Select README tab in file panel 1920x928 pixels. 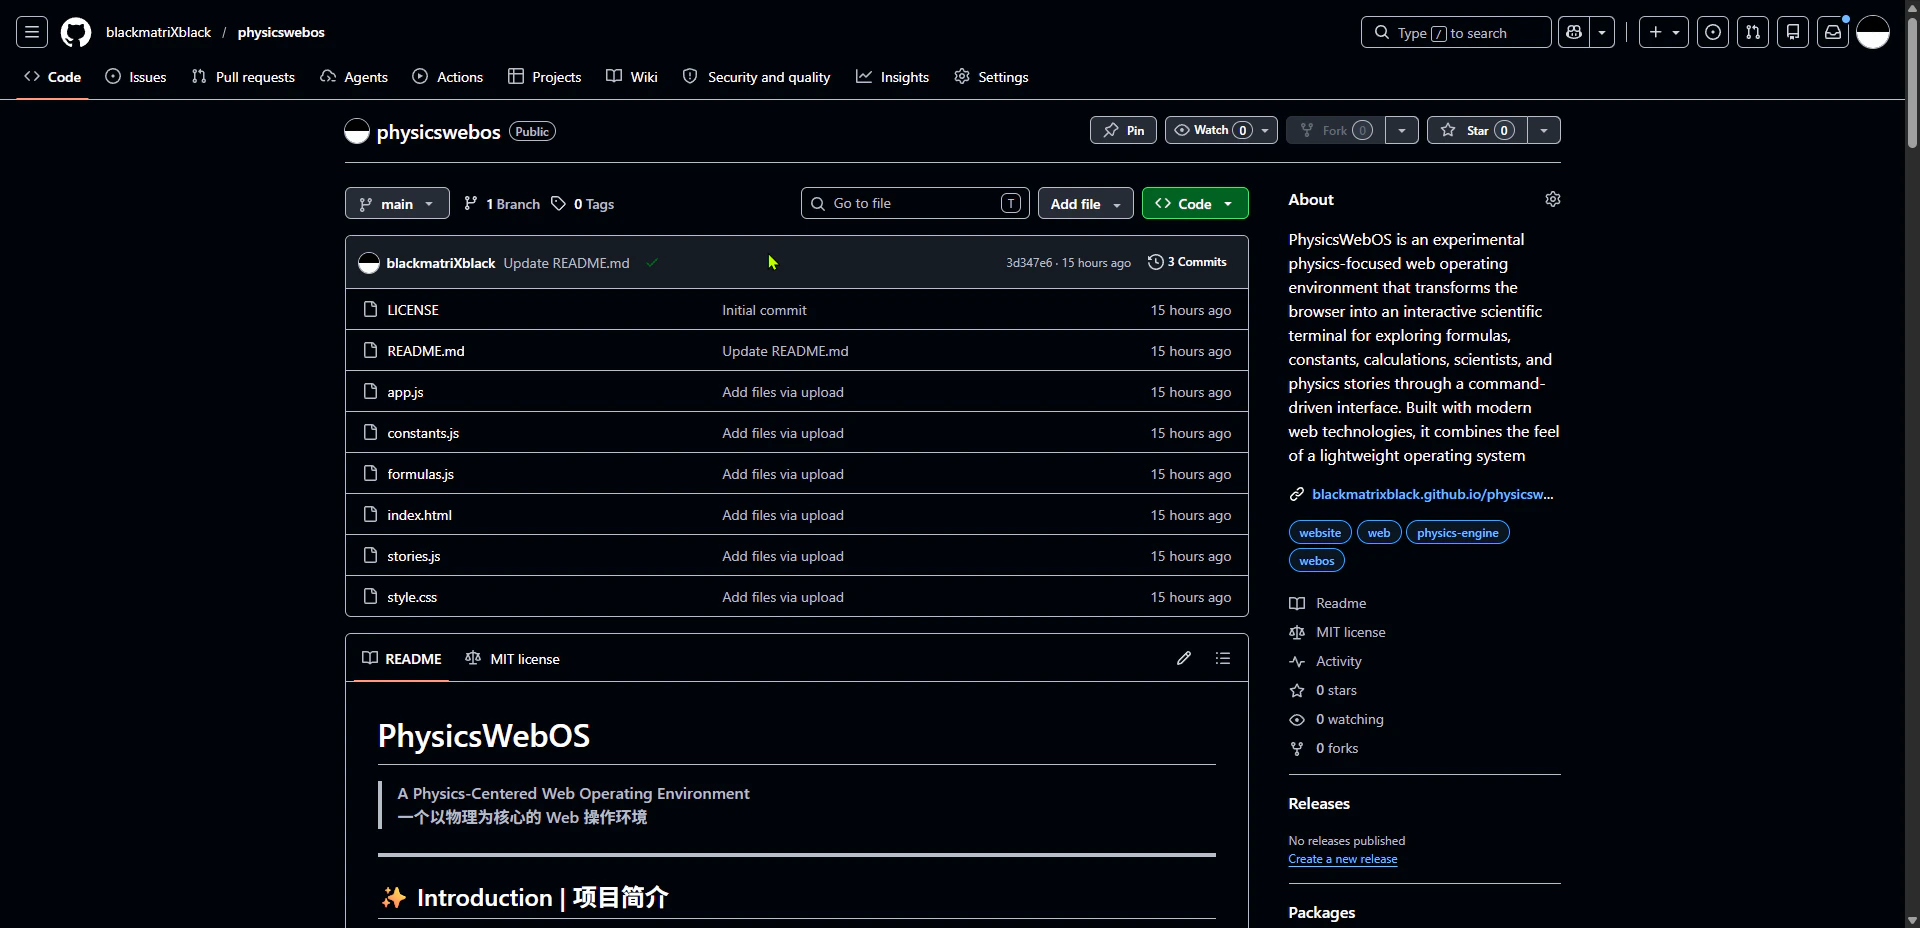pos(402,659)
